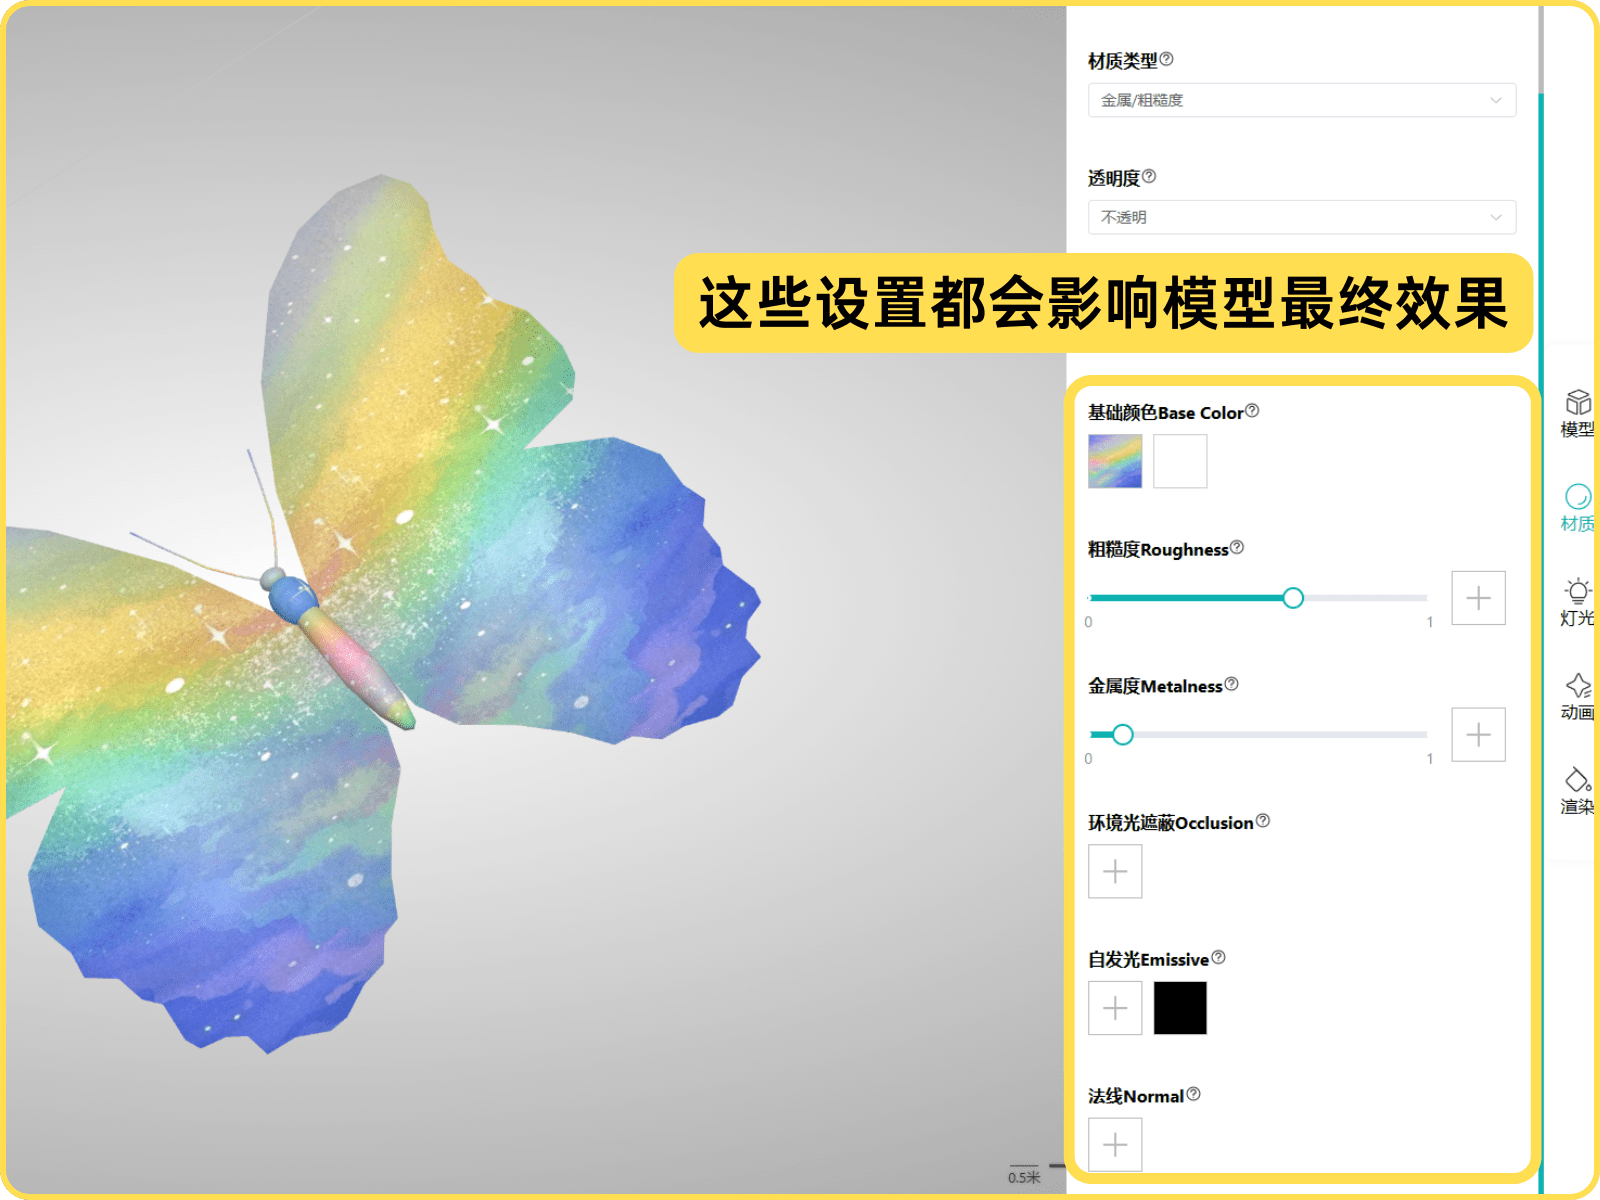Open the 渲染 (Render) sidebar panel
The width and height of the screenshot is (1600, 1200).
point(1578,791)
